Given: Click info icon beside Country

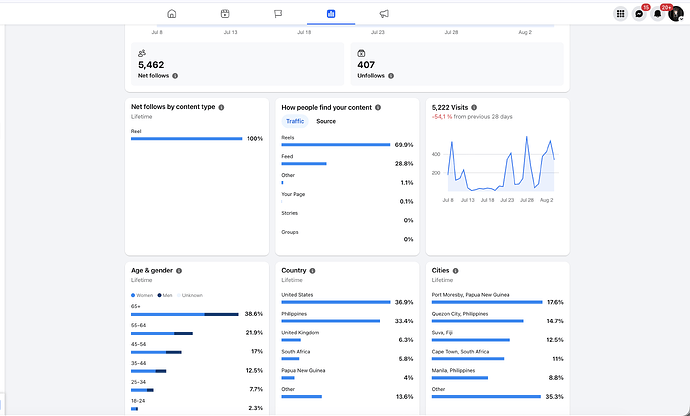Looking at the screenshot, I should pos(312,271).
